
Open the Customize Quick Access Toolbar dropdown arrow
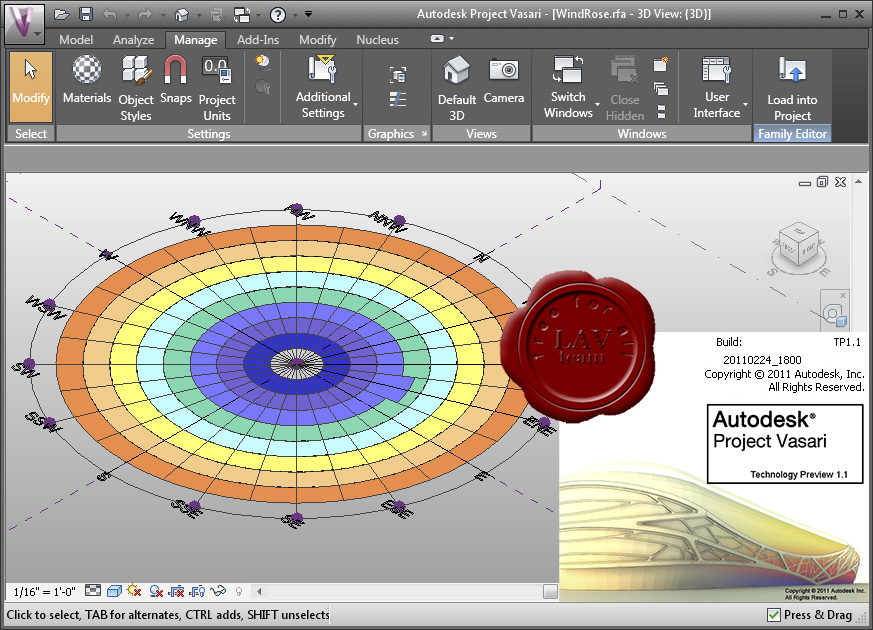(x=308, y=14)
